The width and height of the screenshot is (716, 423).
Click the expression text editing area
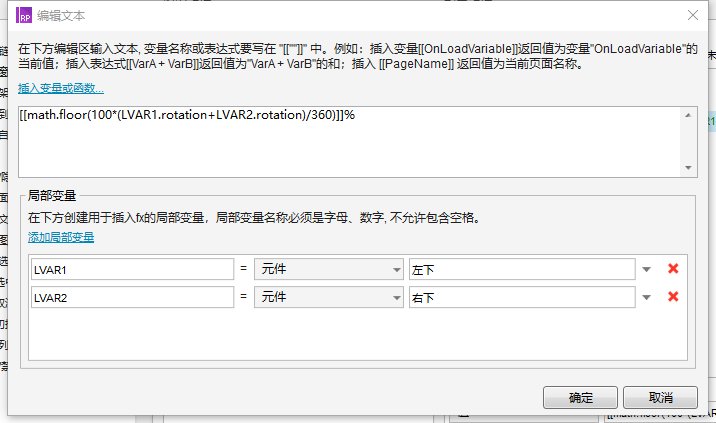pyautogui.click(x=349, y=142)
